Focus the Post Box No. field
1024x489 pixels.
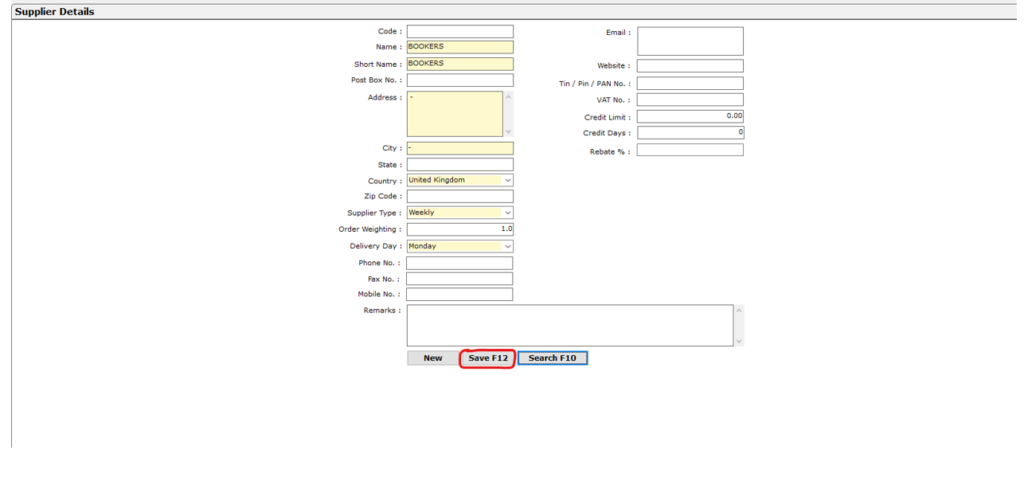tap(459, 80)
